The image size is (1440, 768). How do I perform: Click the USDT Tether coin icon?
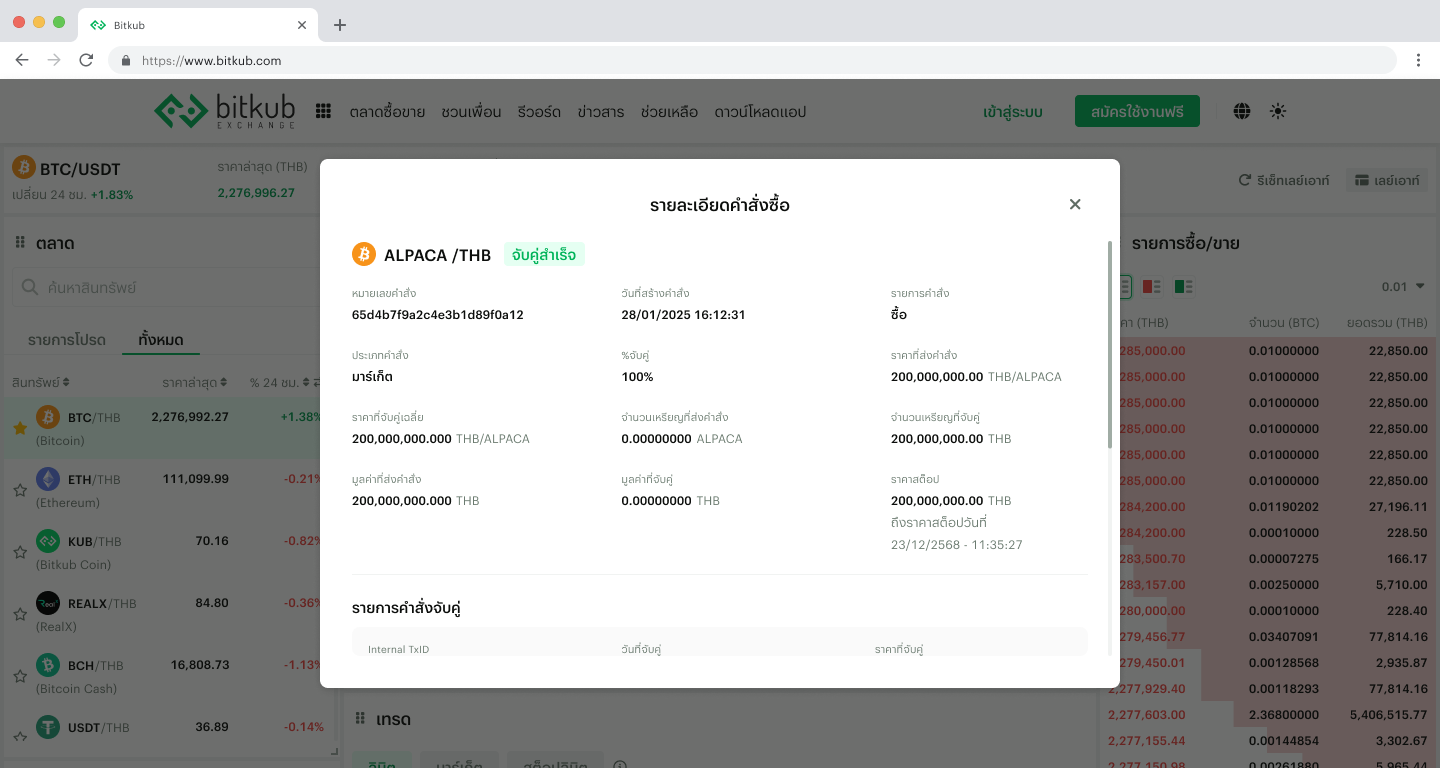click(48, 727)
